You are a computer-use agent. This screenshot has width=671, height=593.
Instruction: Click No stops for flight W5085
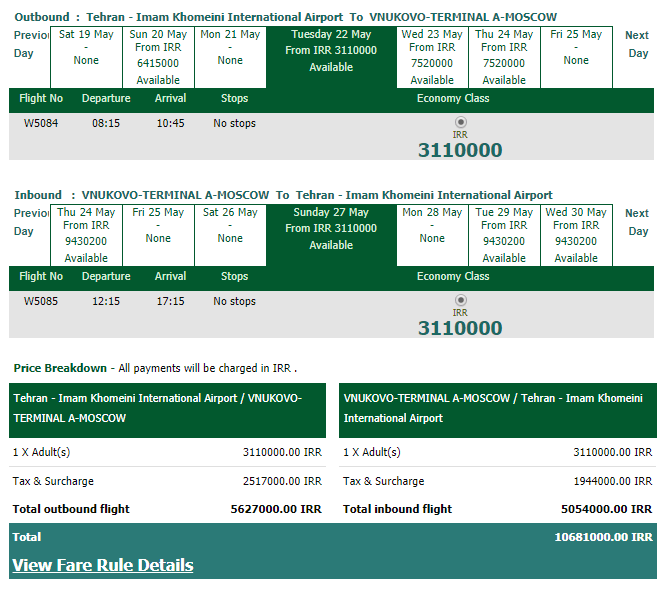(235, 301)
